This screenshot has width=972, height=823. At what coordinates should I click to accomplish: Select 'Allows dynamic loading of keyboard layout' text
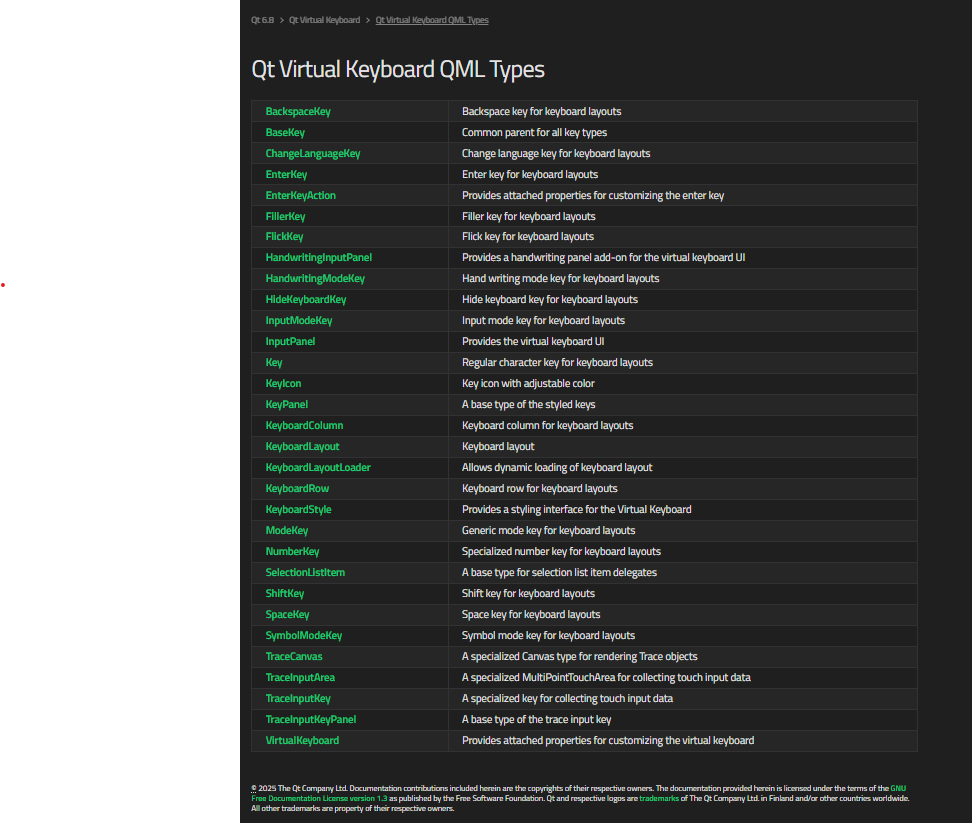[x=557, y=468]
